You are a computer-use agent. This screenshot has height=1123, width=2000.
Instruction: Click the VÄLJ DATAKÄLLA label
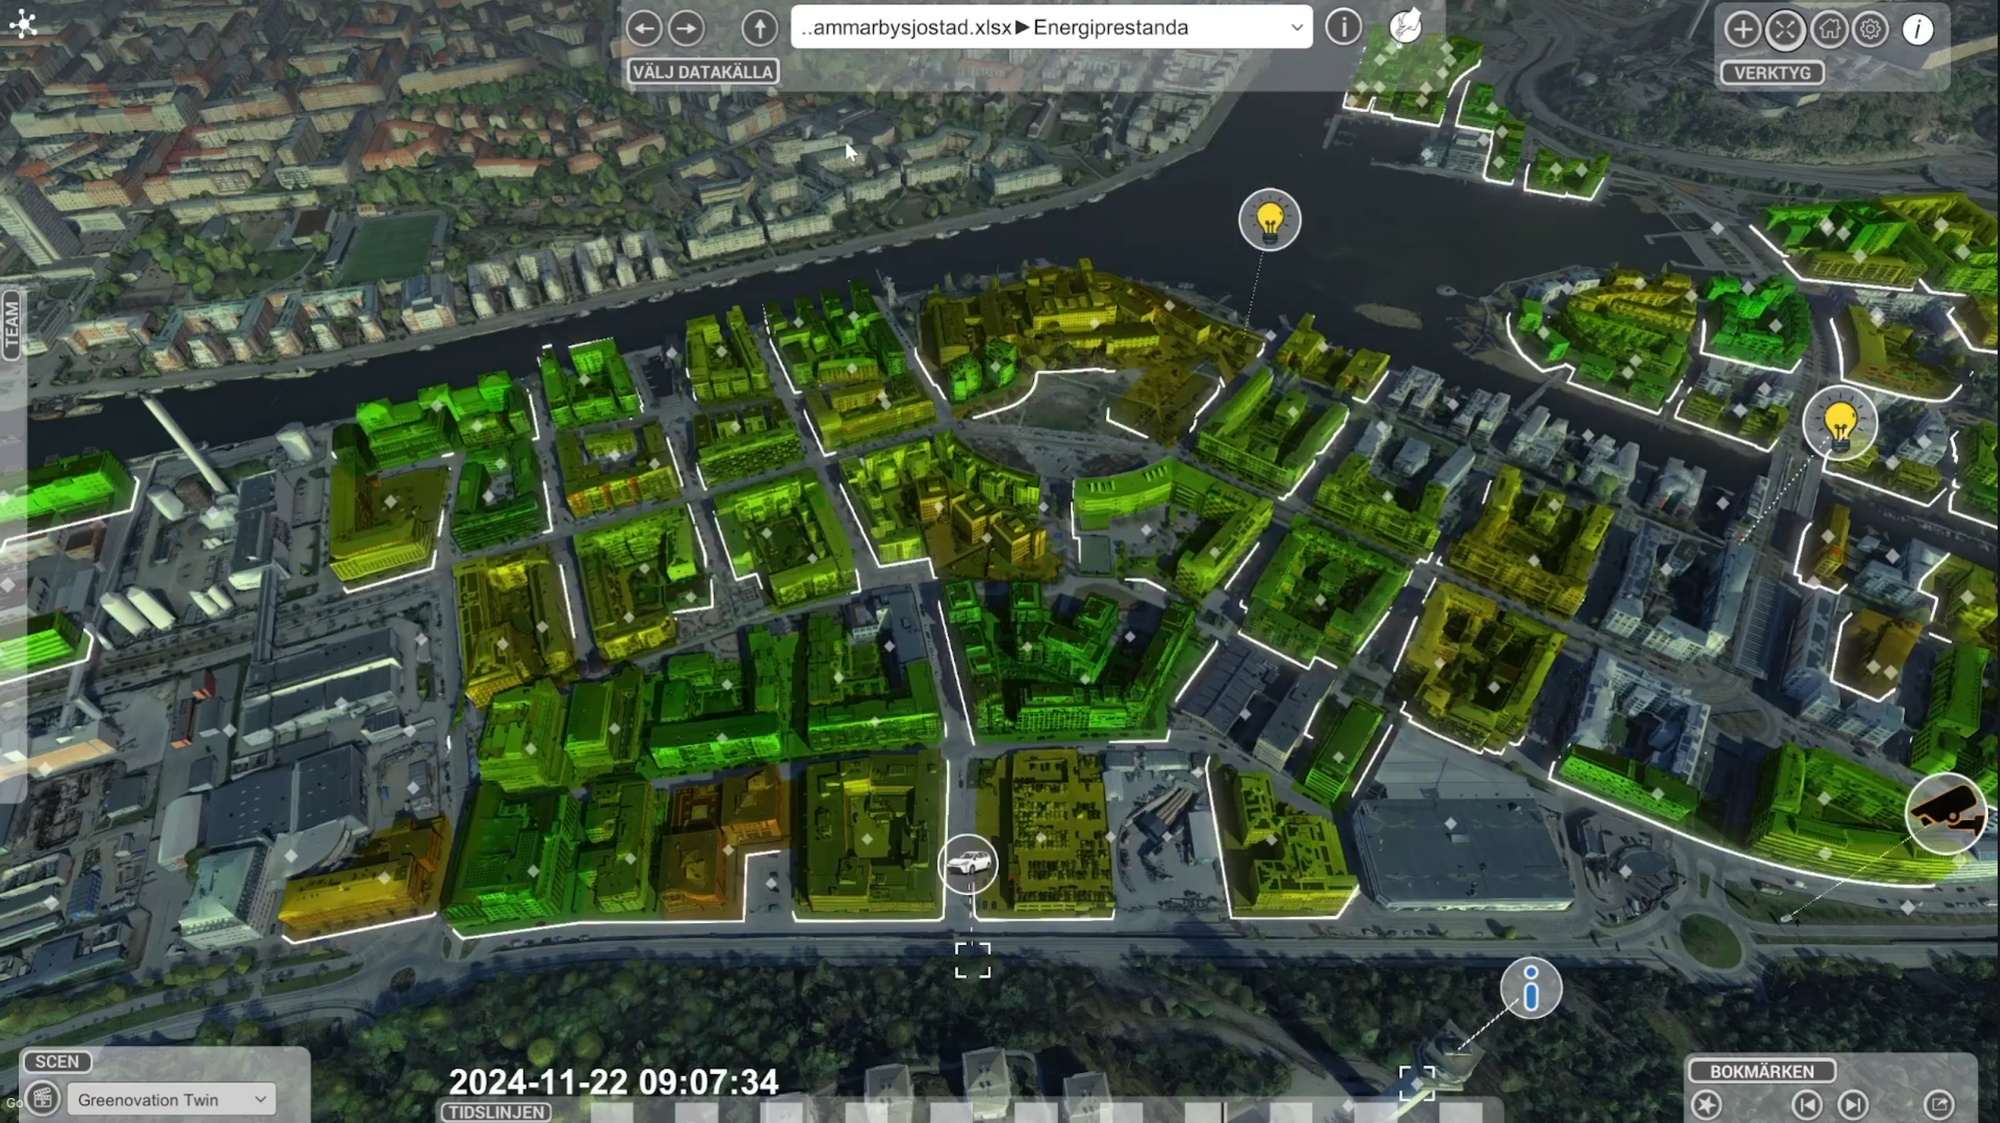coord(703,71)
